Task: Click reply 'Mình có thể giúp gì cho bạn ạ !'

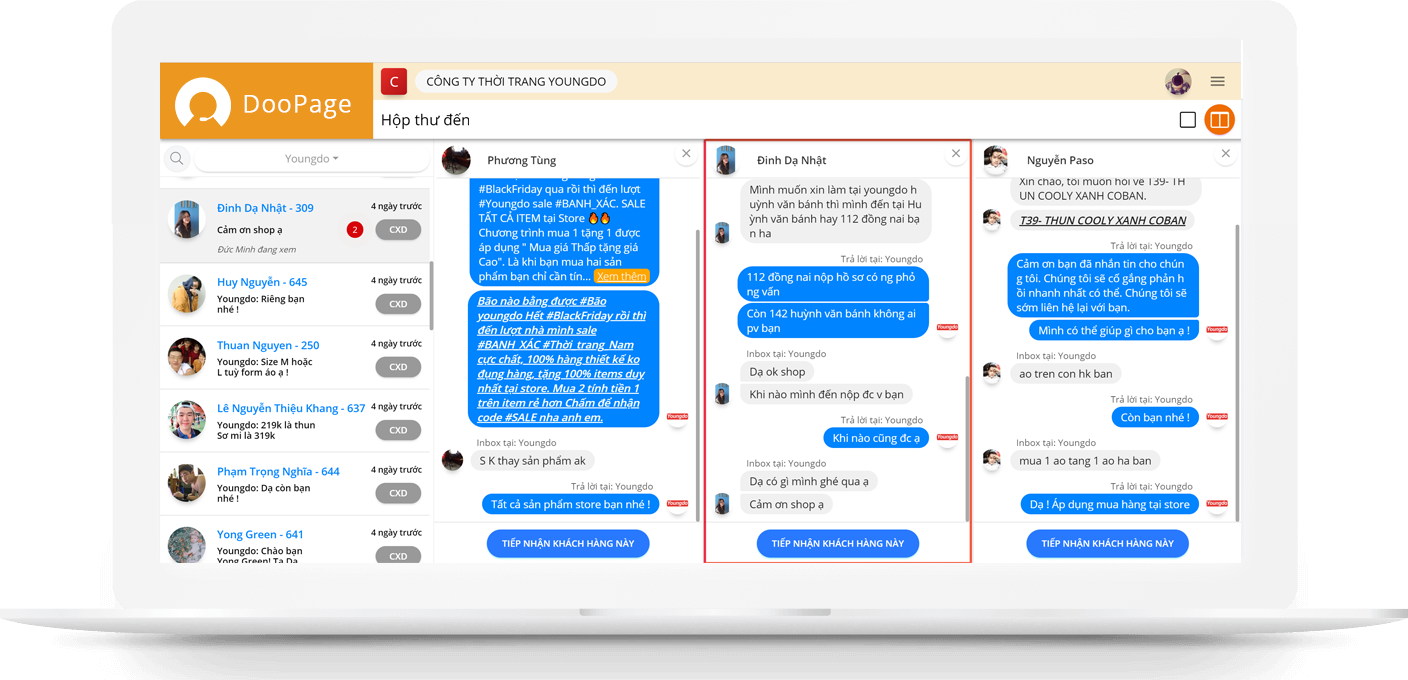Action: (x=1114, y=330)
